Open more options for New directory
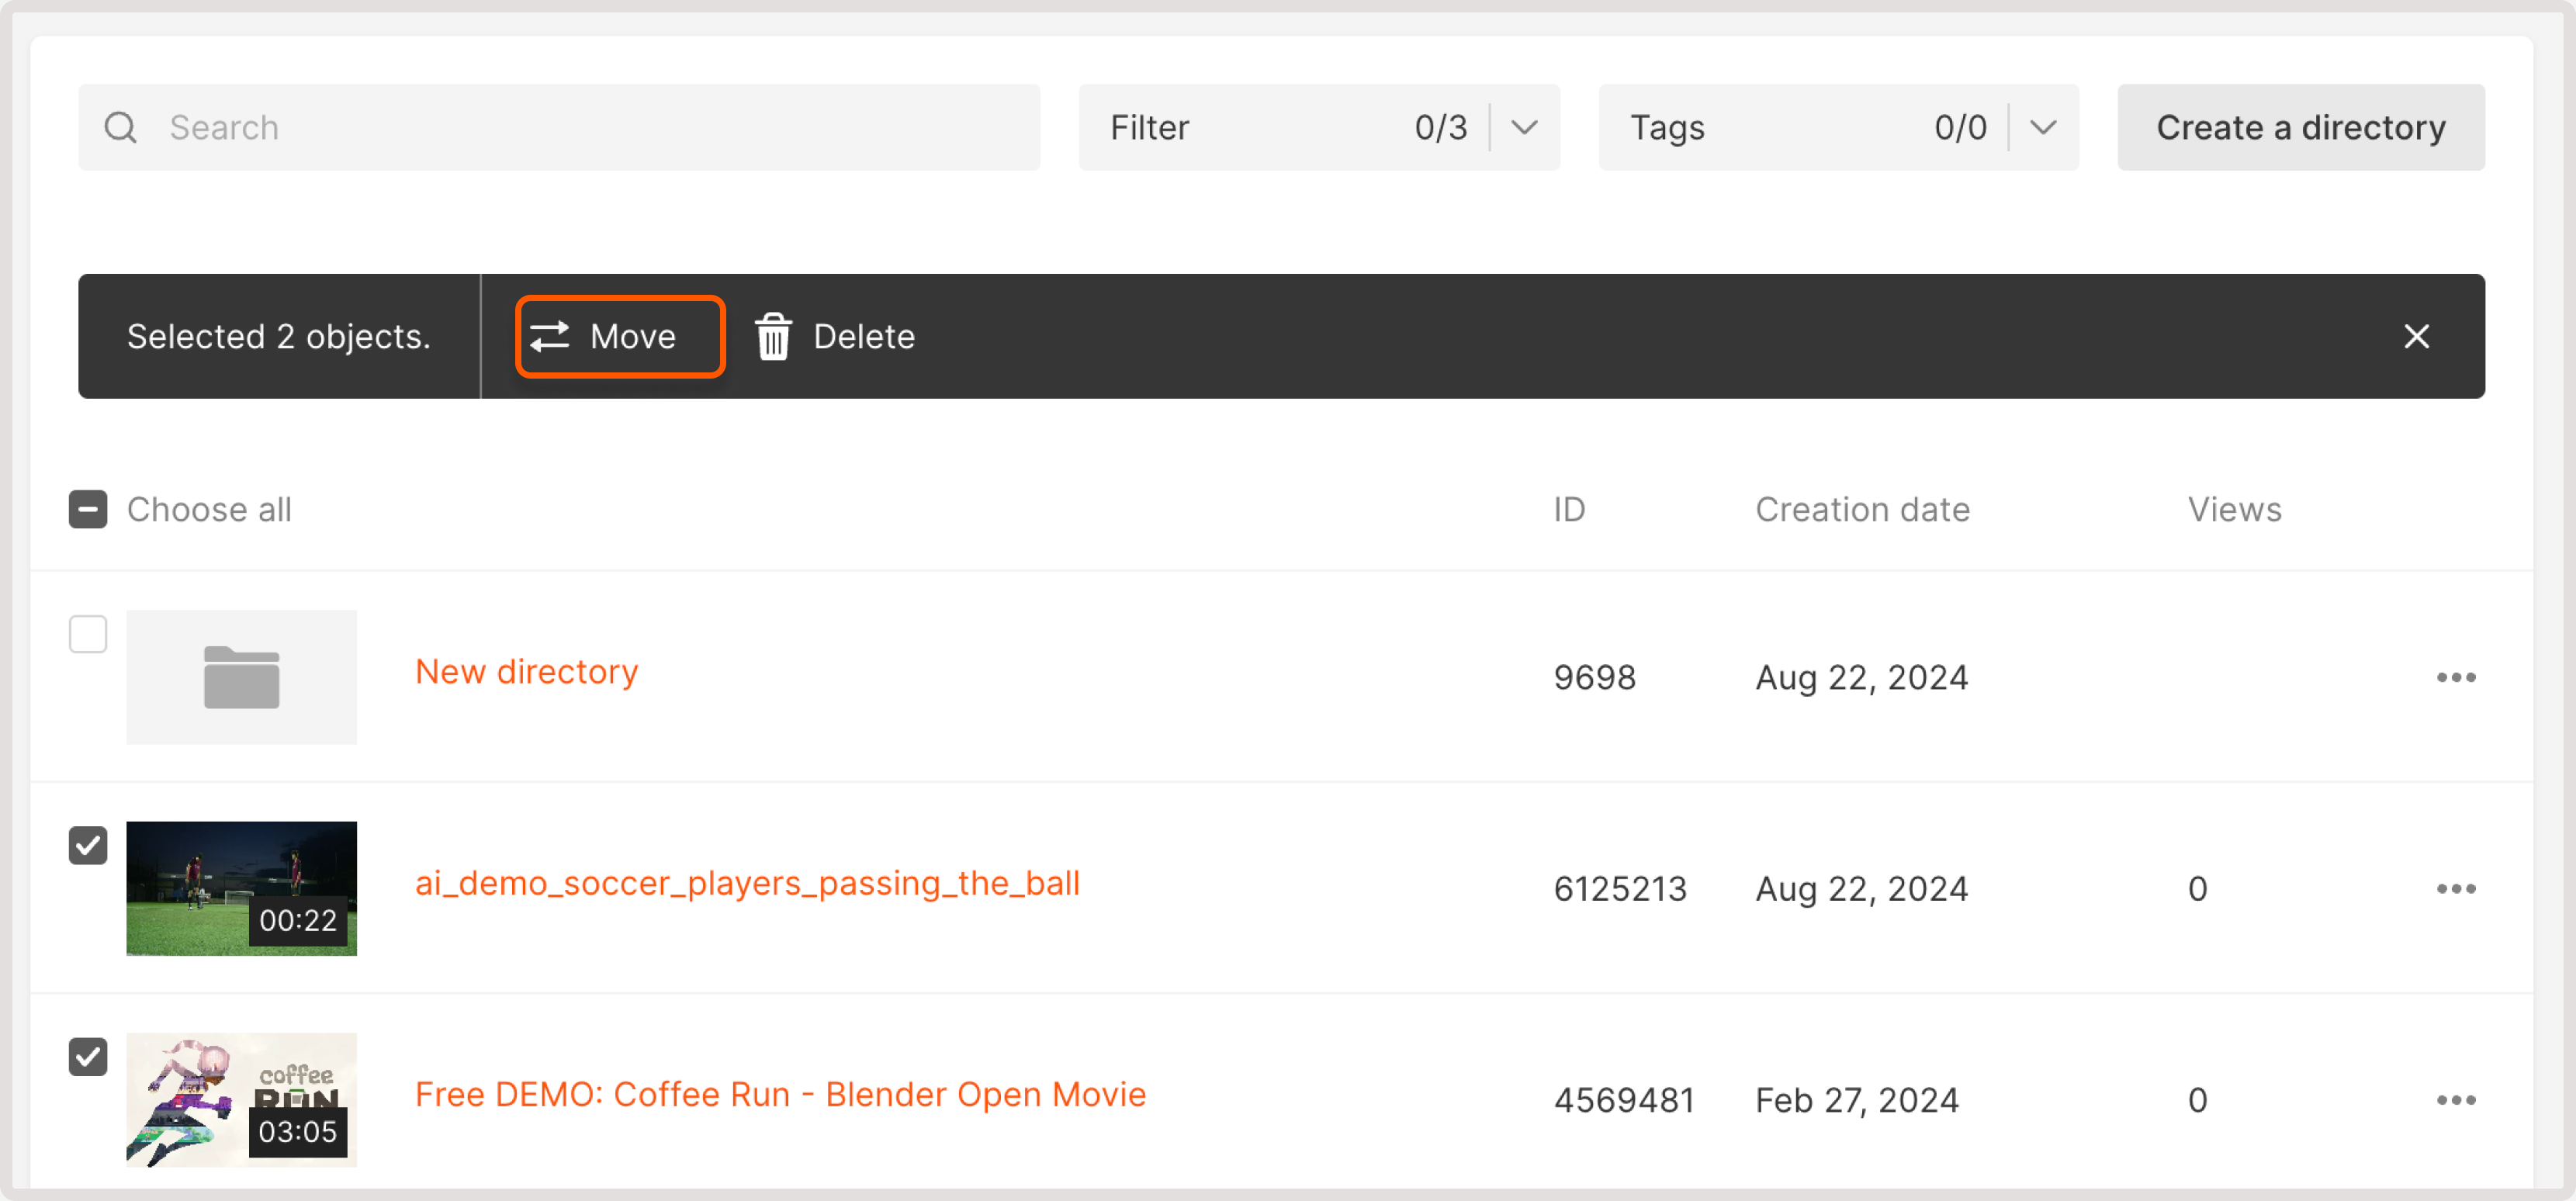 coord(2455,677)
